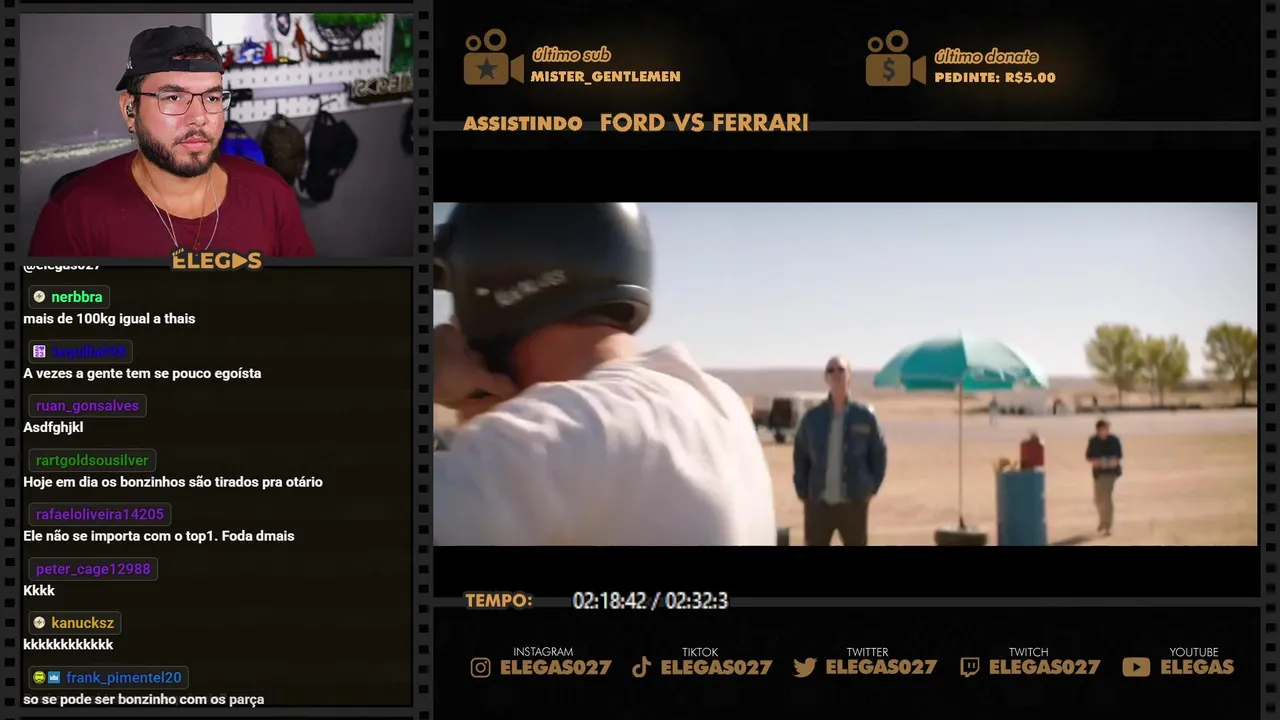Click the Instagram logo icon
The image size is (1280, 720).
point(481,668)
